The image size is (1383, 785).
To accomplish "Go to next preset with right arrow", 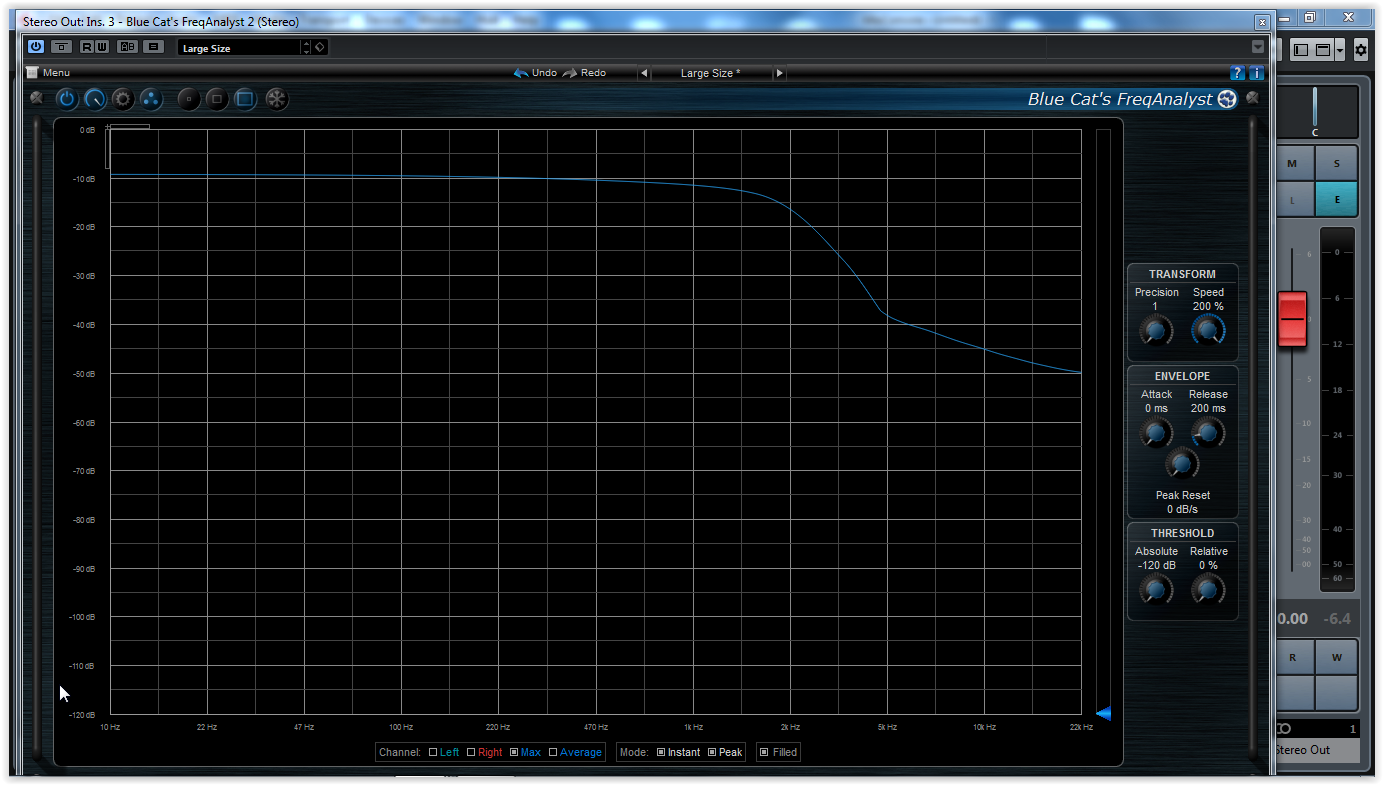I will 779,73.
